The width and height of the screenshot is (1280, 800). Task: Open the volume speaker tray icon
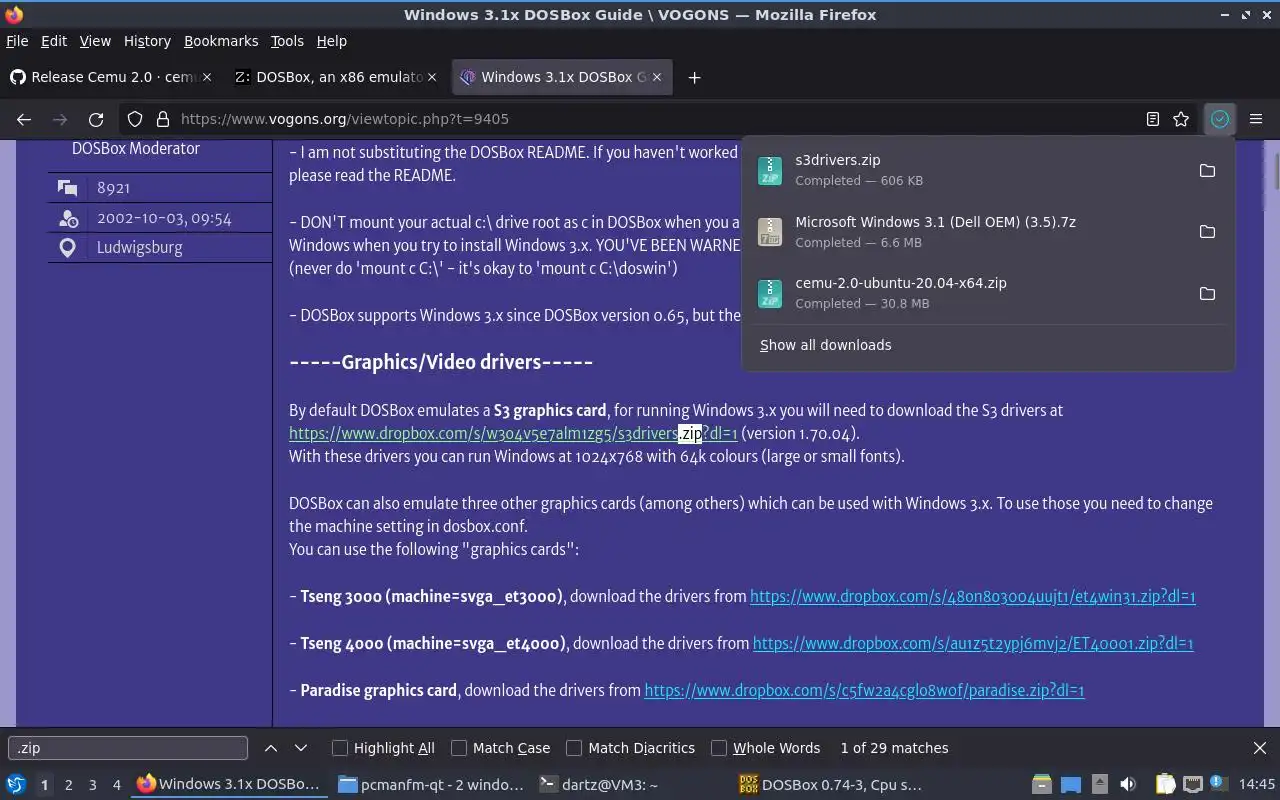coord(1128,785)
